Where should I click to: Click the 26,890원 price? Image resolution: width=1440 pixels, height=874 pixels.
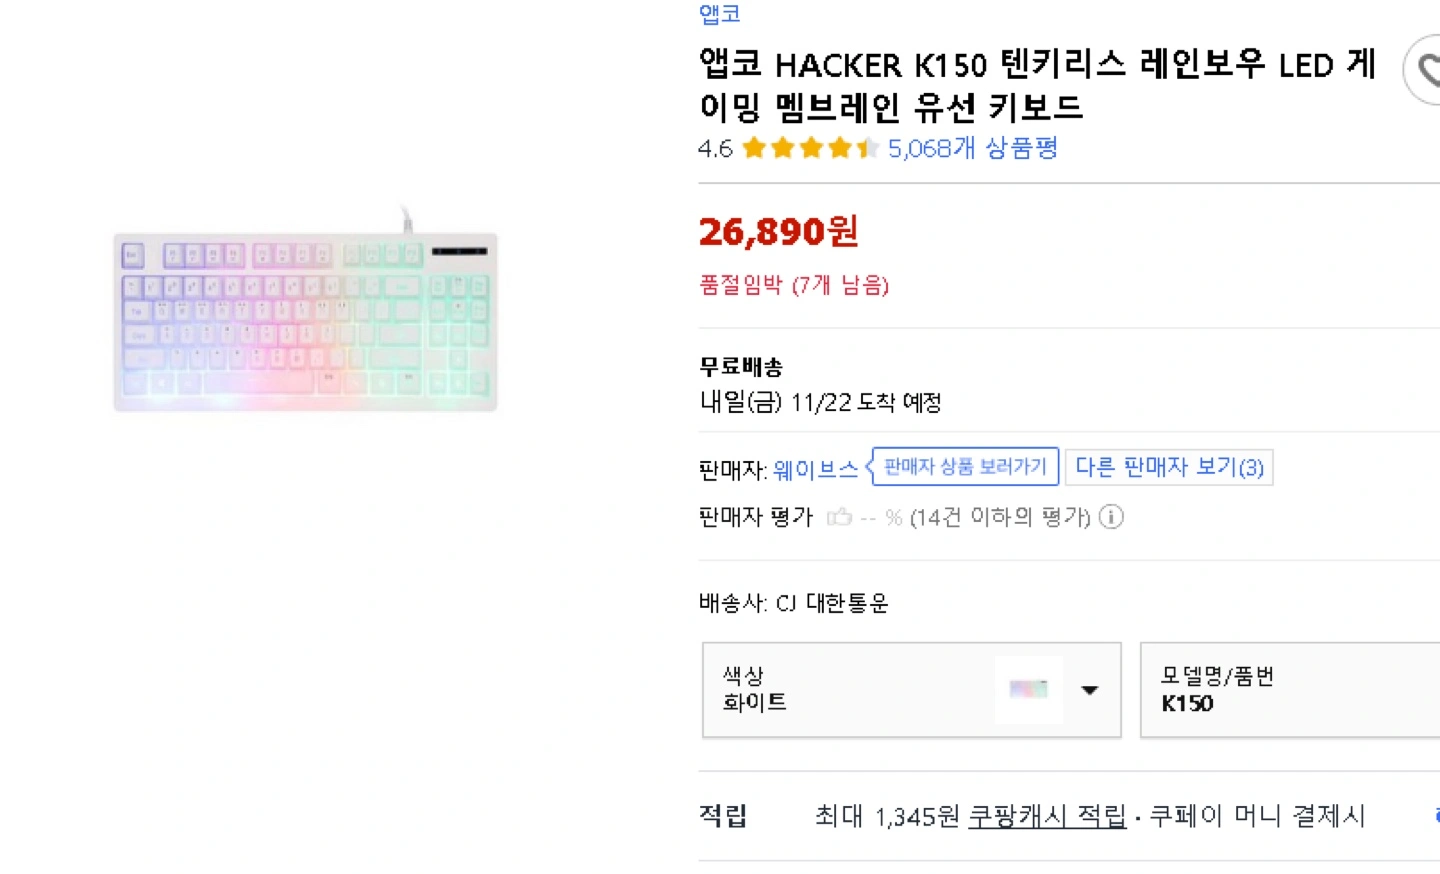tap(778, 232)
